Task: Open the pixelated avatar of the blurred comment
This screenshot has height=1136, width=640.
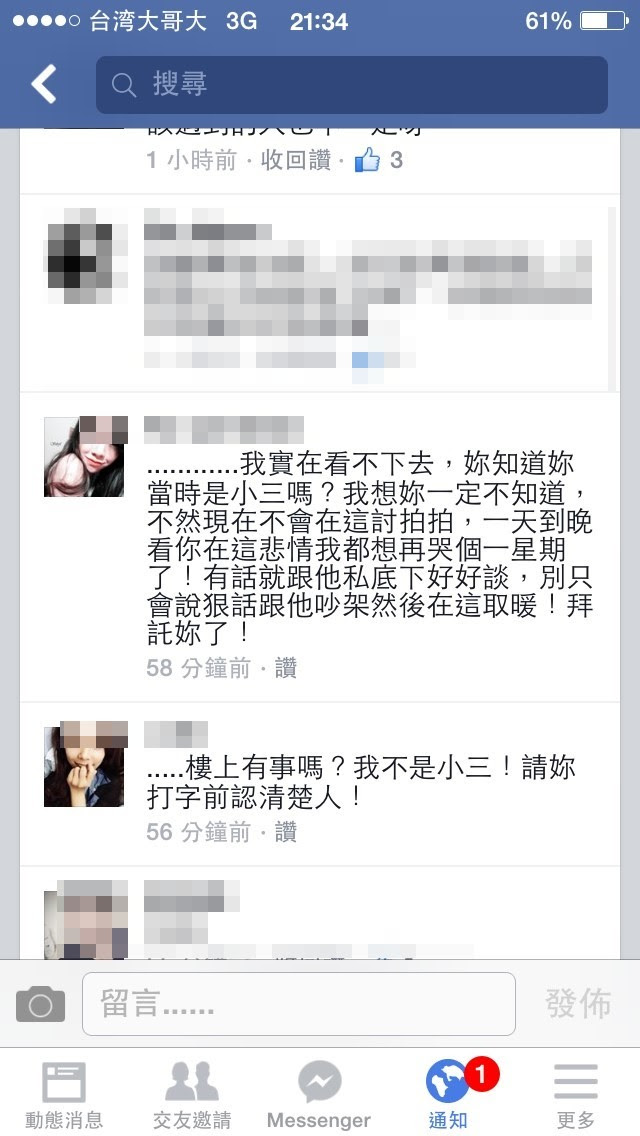Action: [x=86, y=255]
